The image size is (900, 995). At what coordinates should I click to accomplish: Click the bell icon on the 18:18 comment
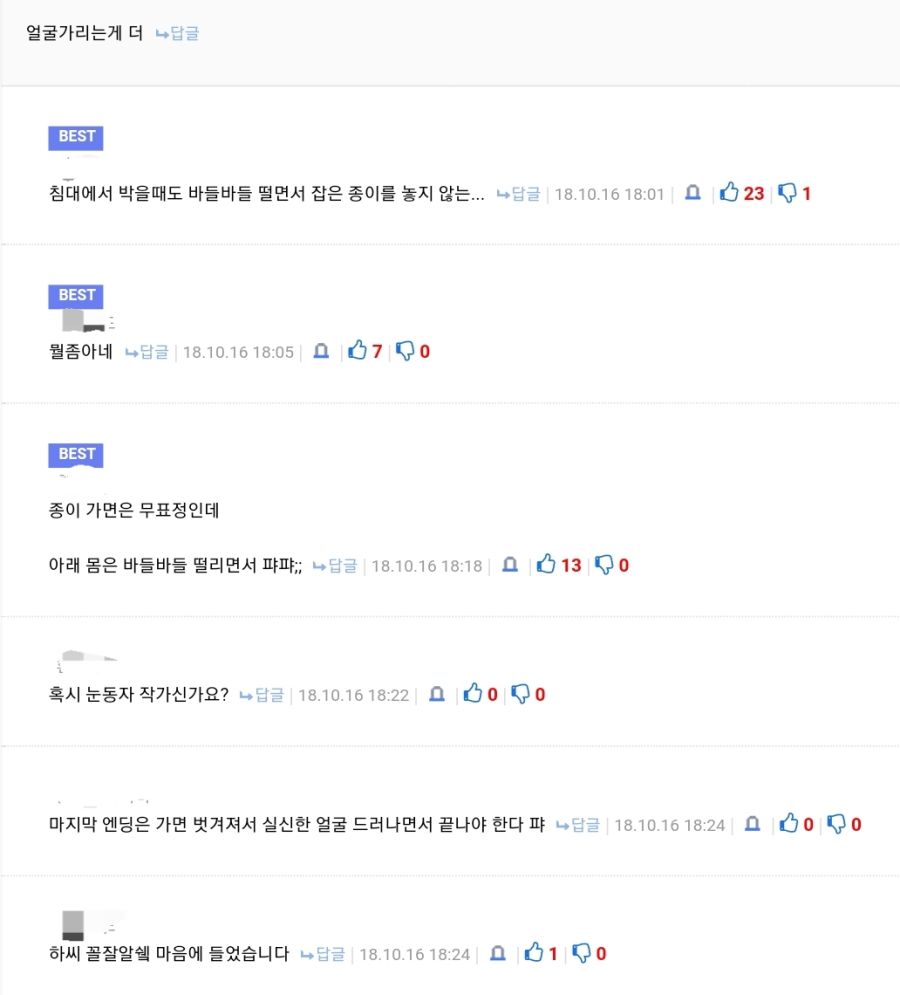(x=509, y=565)
